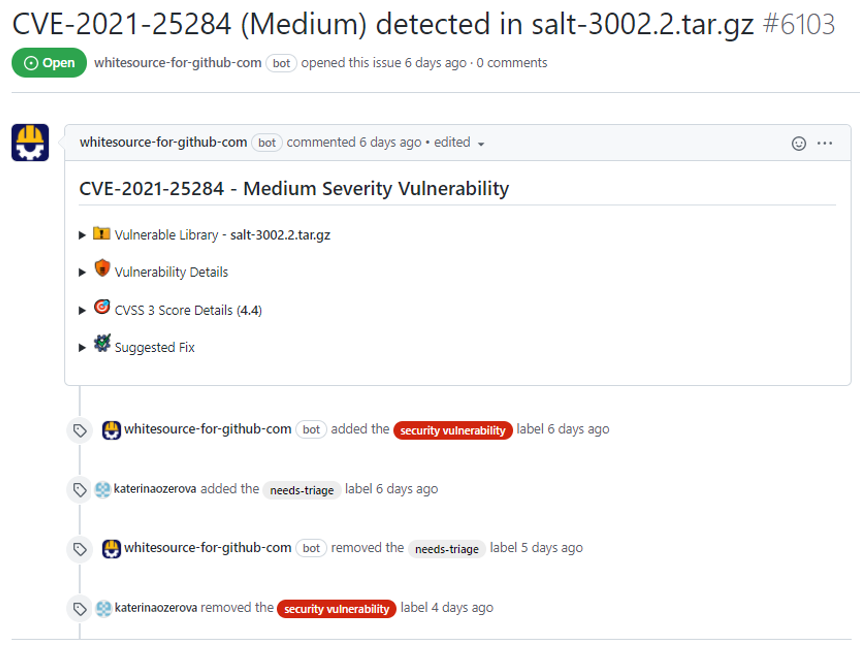The image size is (860, 649).
Task: Click the green Open status badge
Action: coord(49,63)
